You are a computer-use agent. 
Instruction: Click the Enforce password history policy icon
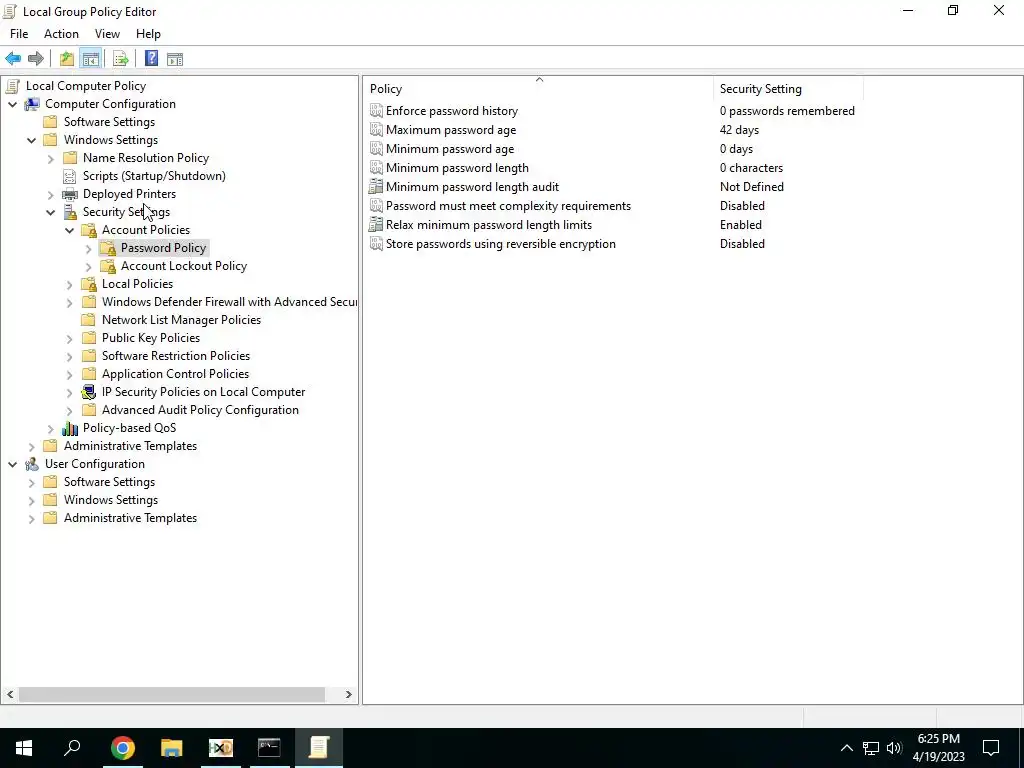[376, 111]
